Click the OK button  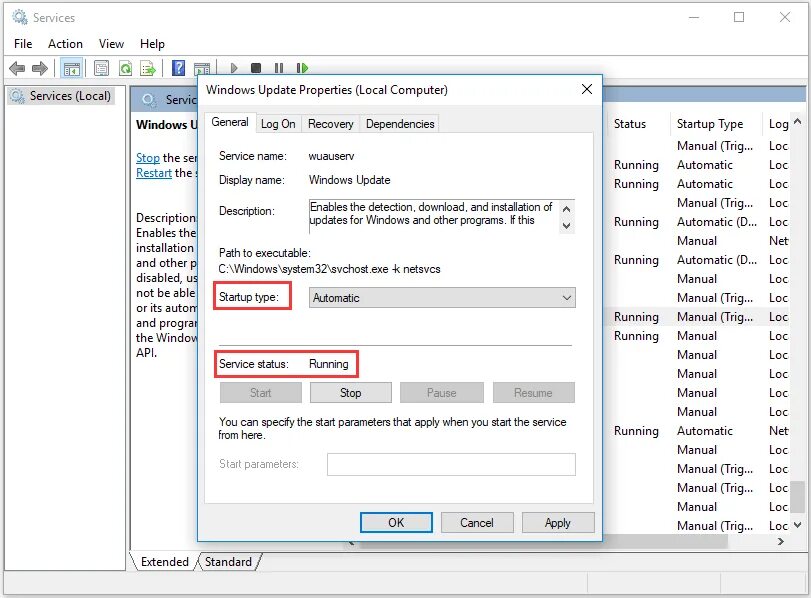(396, 522)
